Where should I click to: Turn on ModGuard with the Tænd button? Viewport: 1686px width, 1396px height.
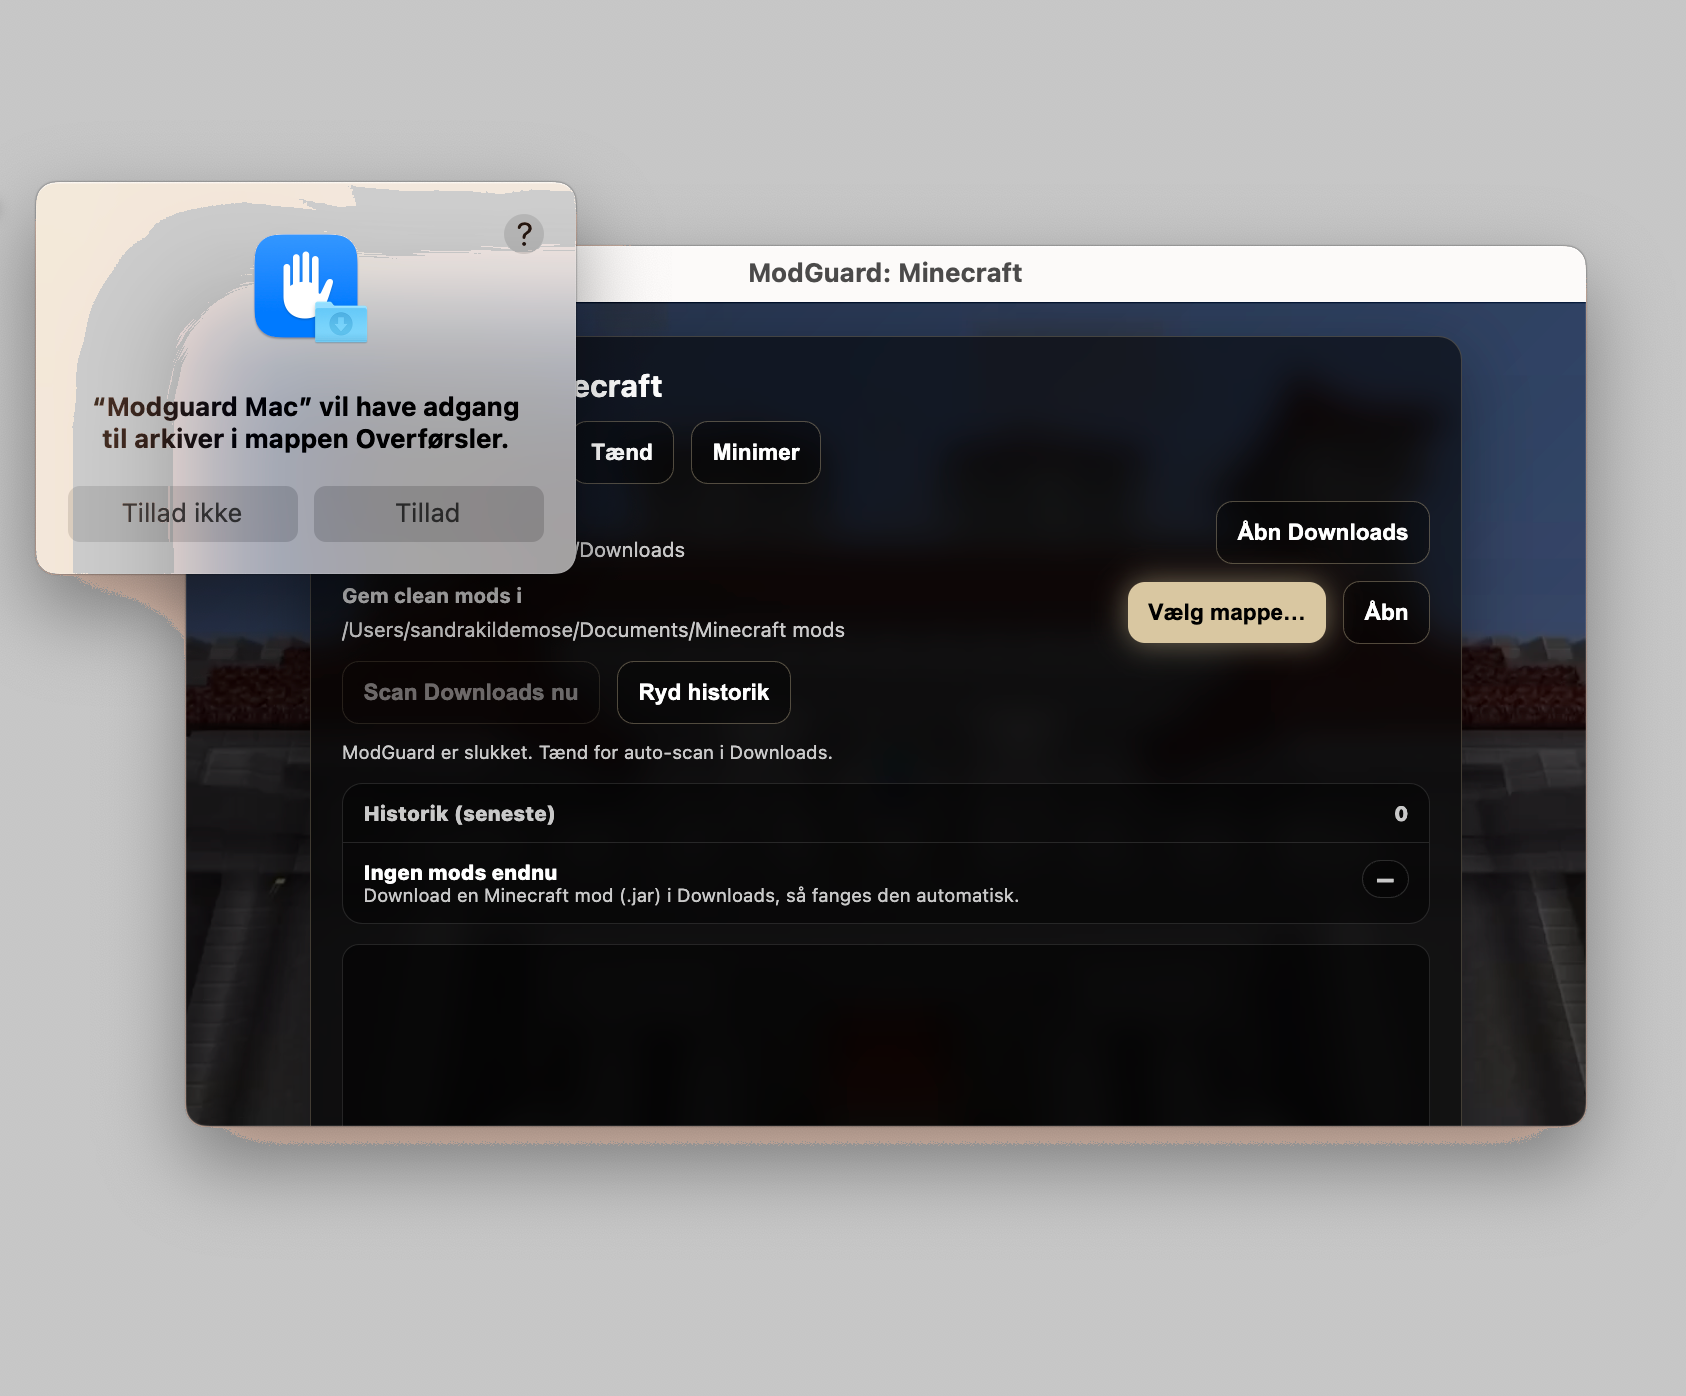622,452
